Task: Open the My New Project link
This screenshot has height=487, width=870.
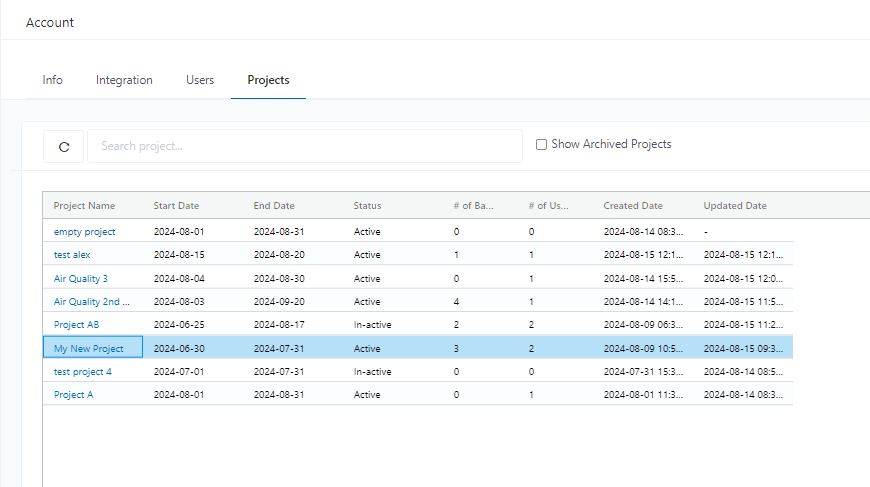Action: click(x=89, y=348)
